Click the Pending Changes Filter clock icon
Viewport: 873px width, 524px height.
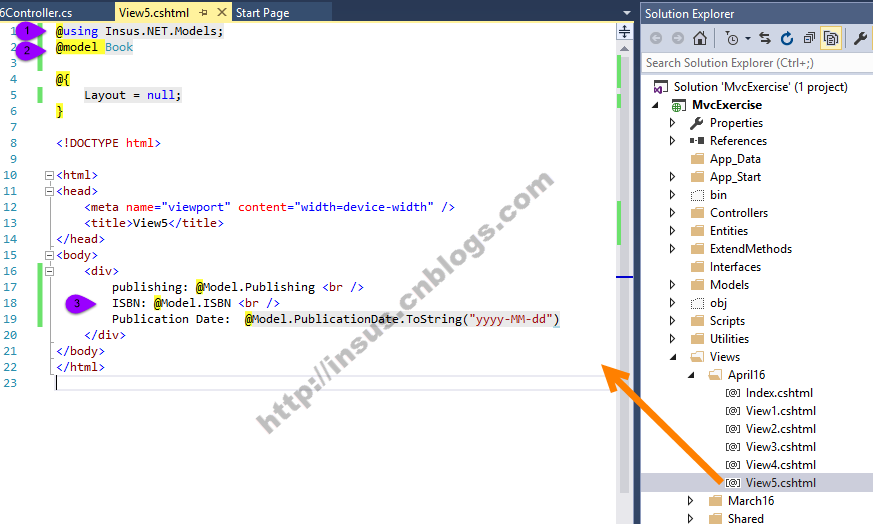click(732, 38)
